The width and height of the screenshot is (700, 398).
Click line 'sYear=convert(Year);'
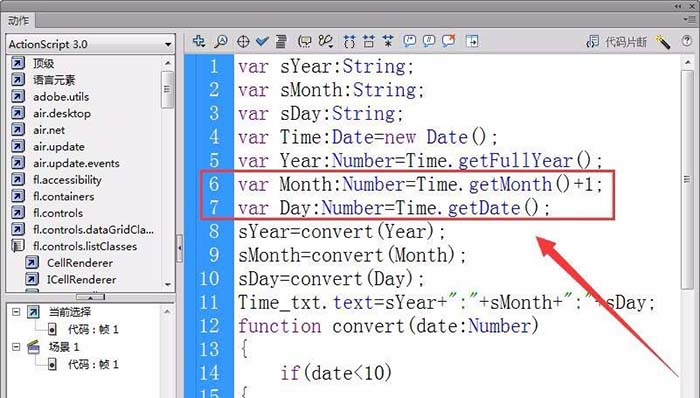pyautogui.click(x=342, y=231)
